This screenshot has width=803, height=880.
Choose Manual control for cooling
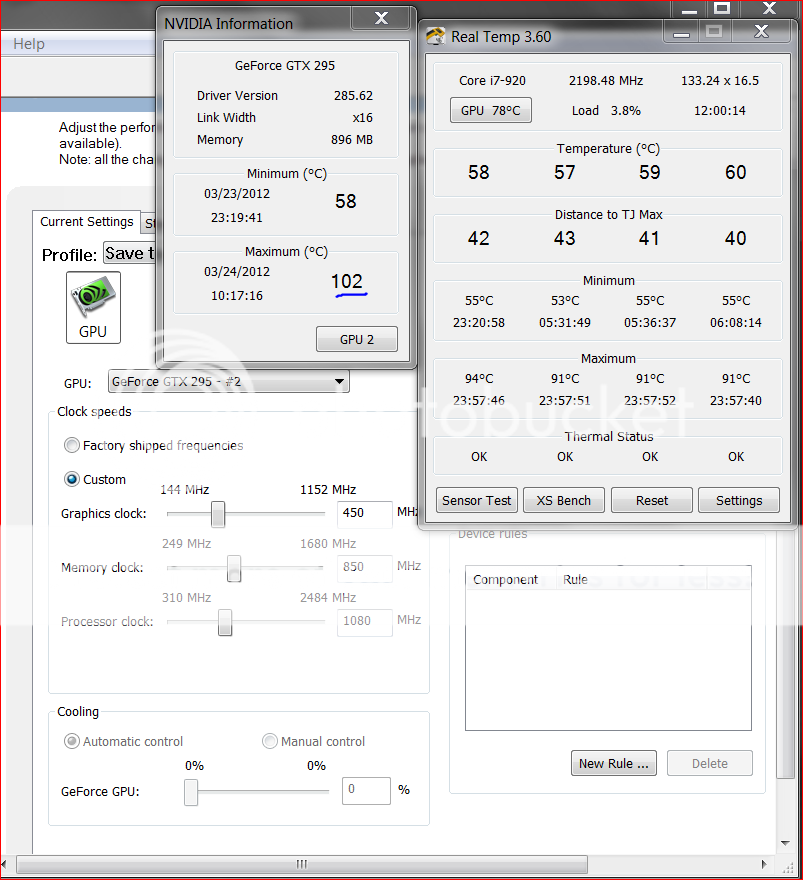(x=270, y=742)
